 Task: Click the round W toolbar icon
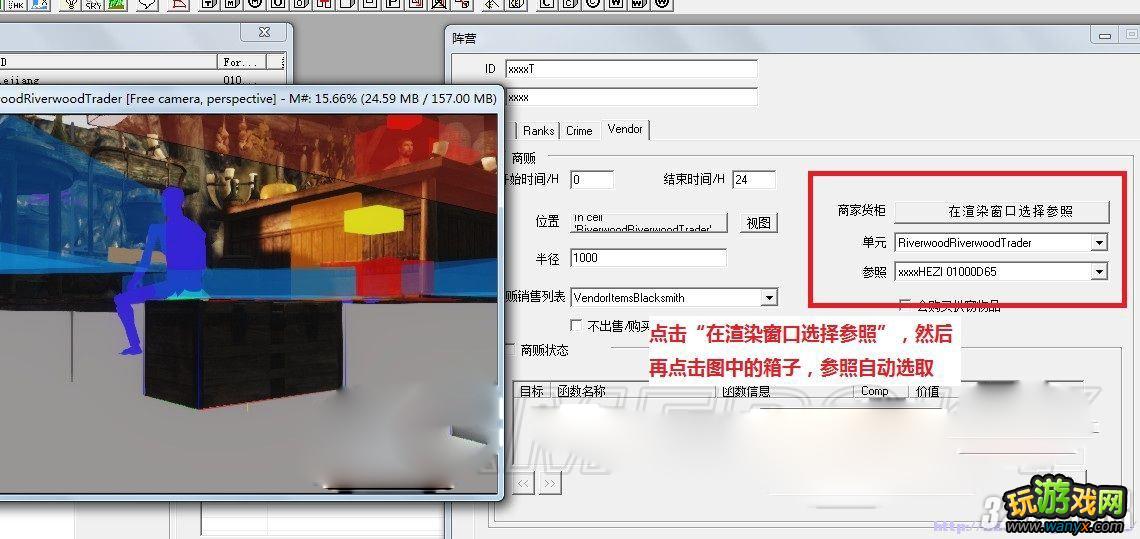pos(662,4)
